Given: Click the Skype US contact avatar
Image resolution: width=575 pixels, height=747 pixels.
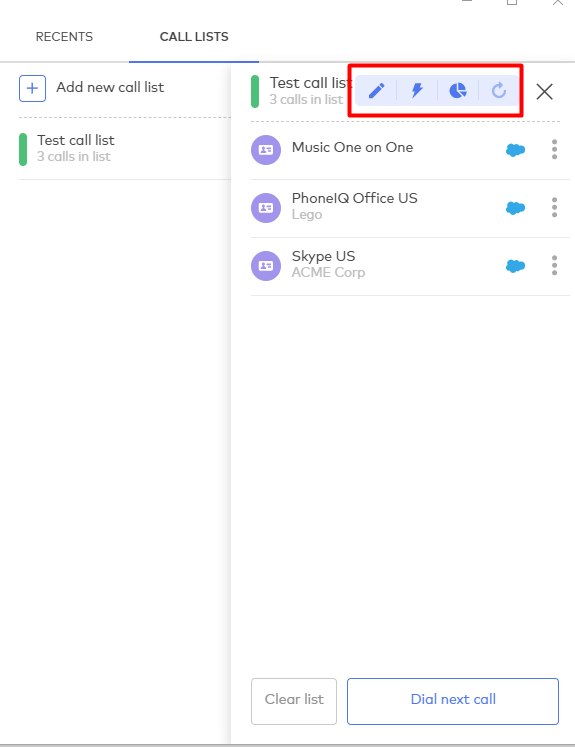Looking at the screenshot, I should [x=266, y=266].
